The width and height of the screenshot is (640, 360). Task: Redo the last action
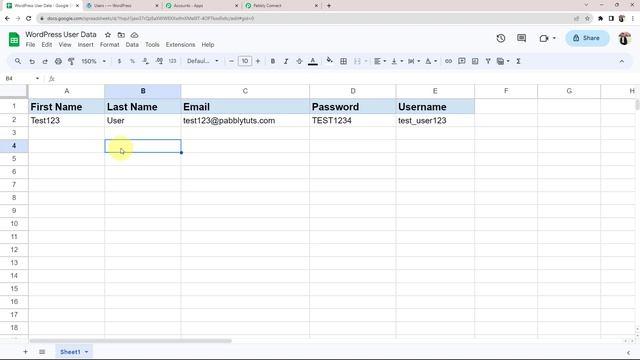point(45,61)
